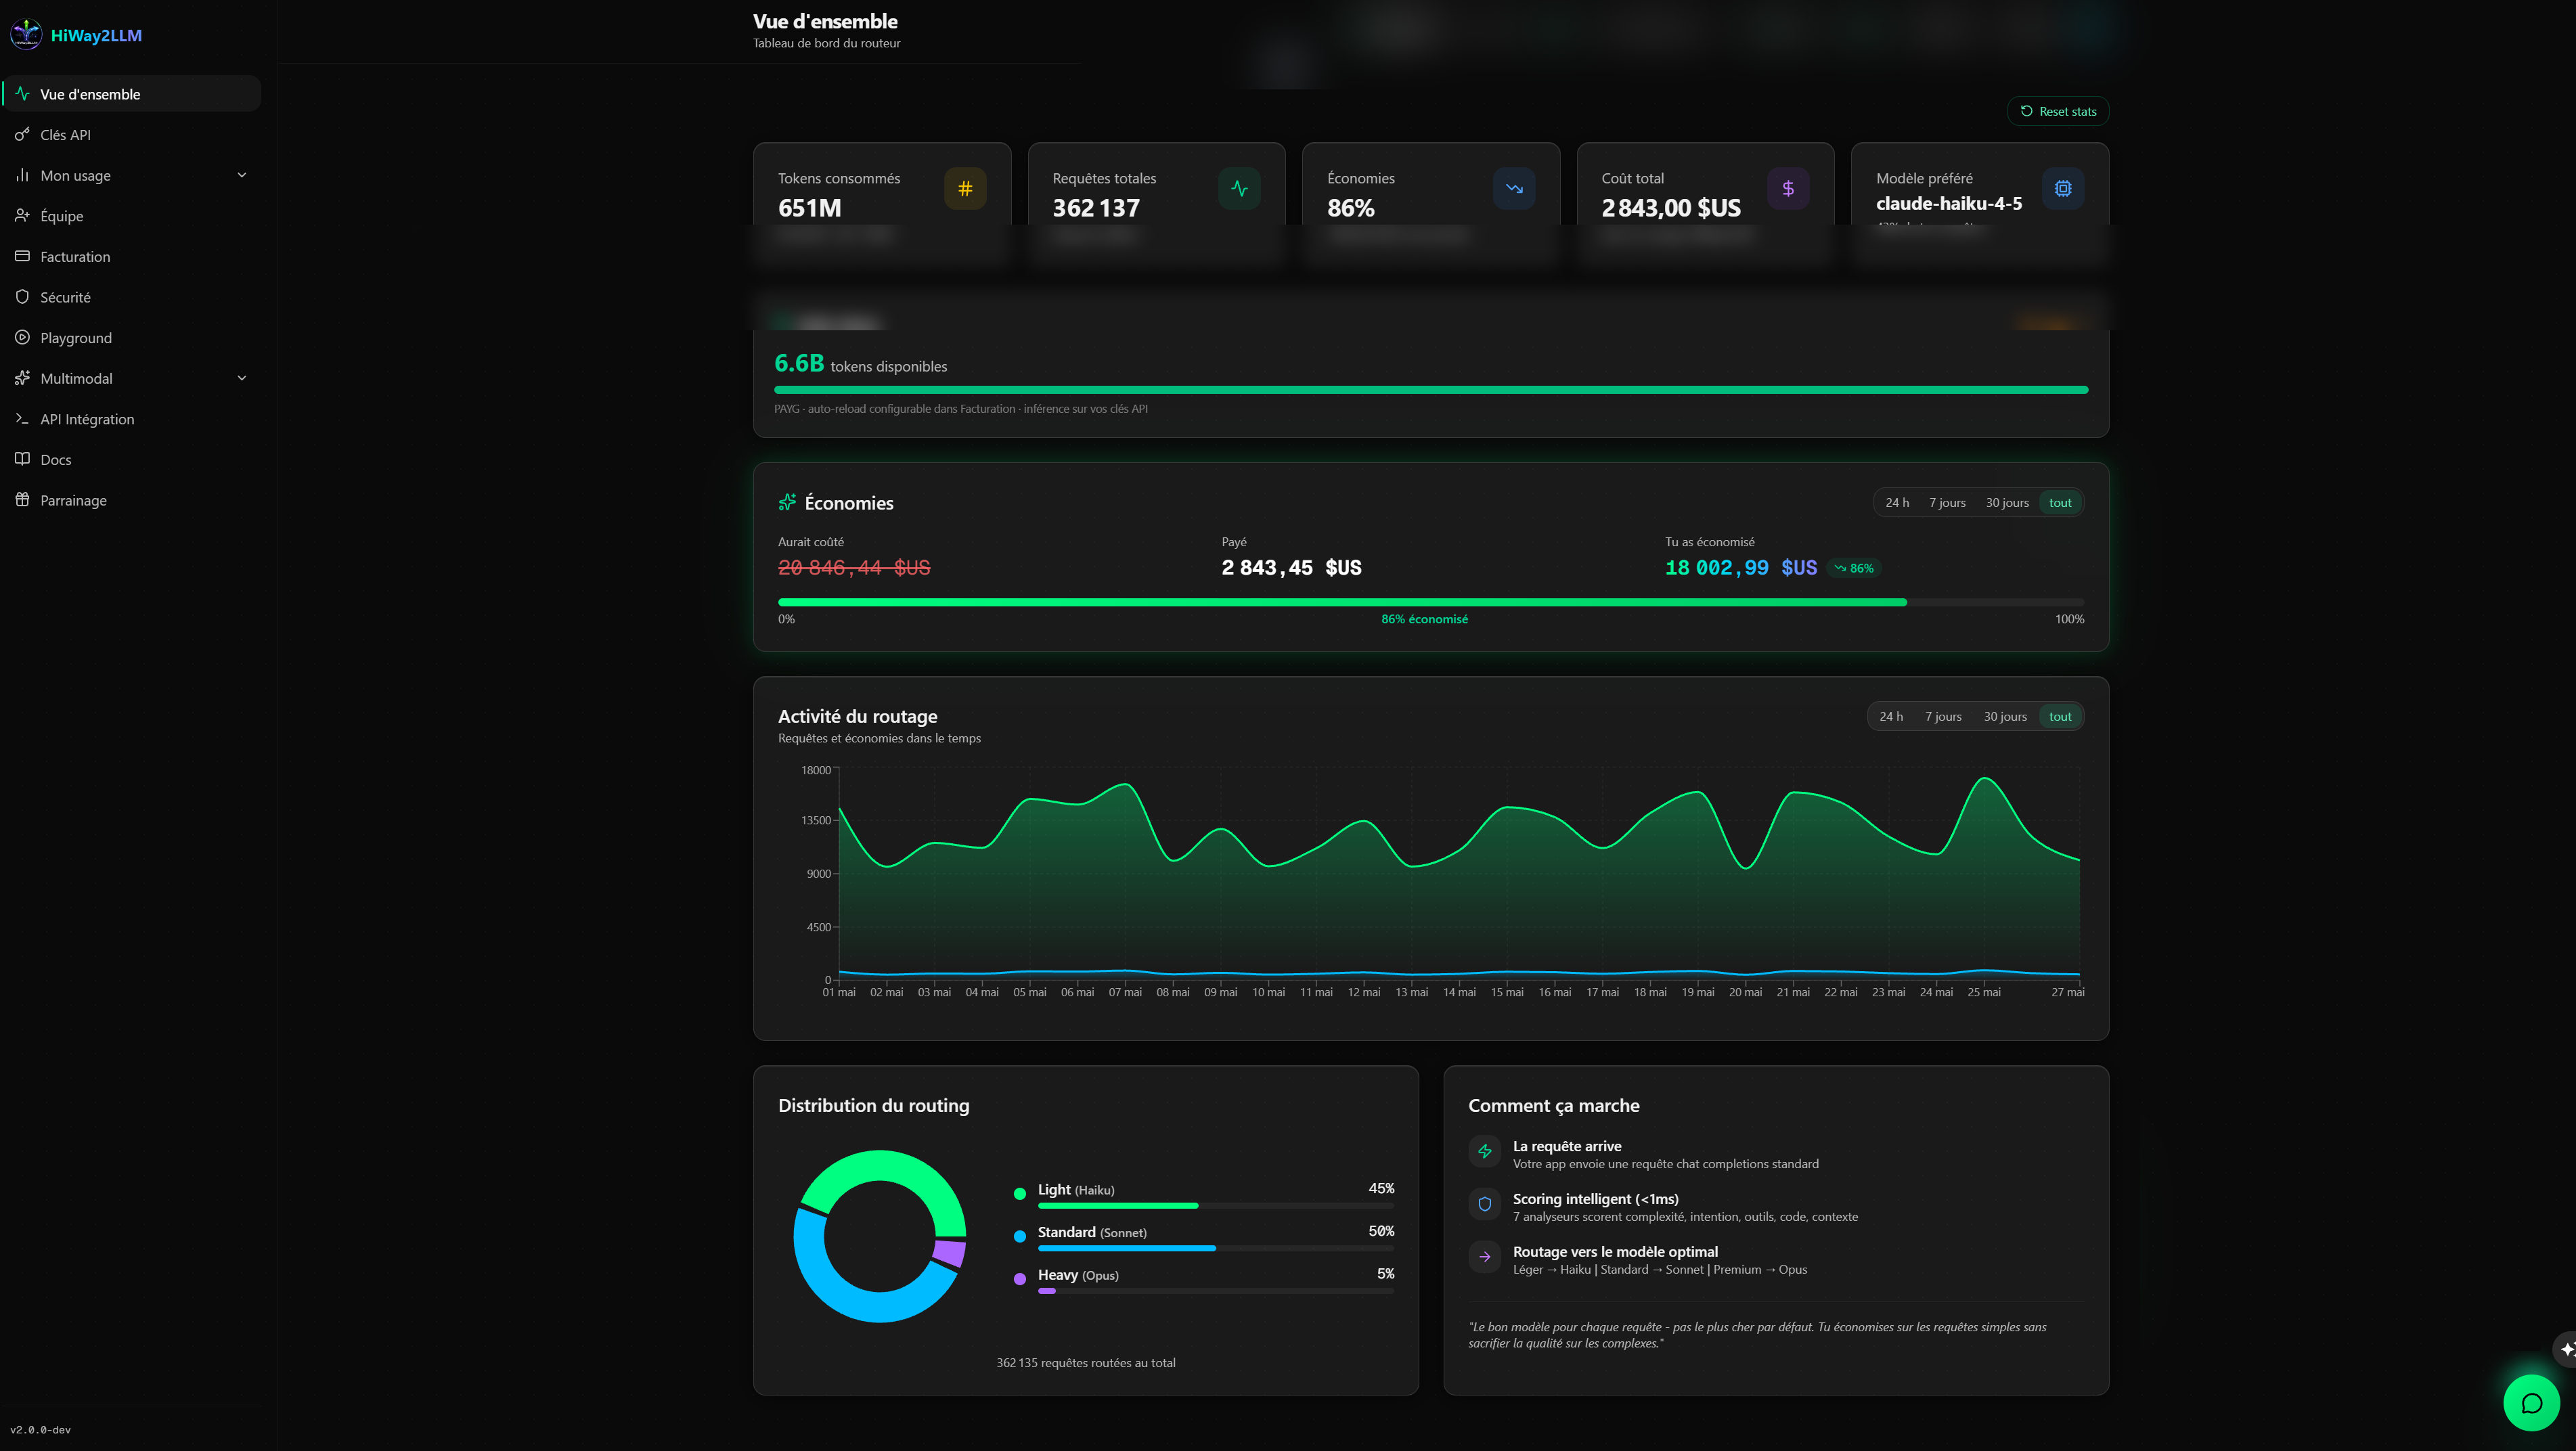Click the tokens disponibles progress bar
The width and height of the screenshot is (2576, 1451).
[x=1431, y=390]
